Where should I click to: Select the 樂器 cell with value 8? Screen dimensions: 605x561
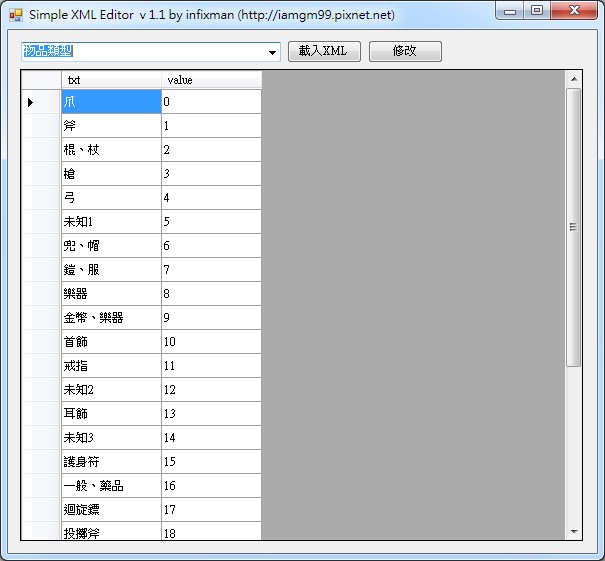(x=111, y=294)
